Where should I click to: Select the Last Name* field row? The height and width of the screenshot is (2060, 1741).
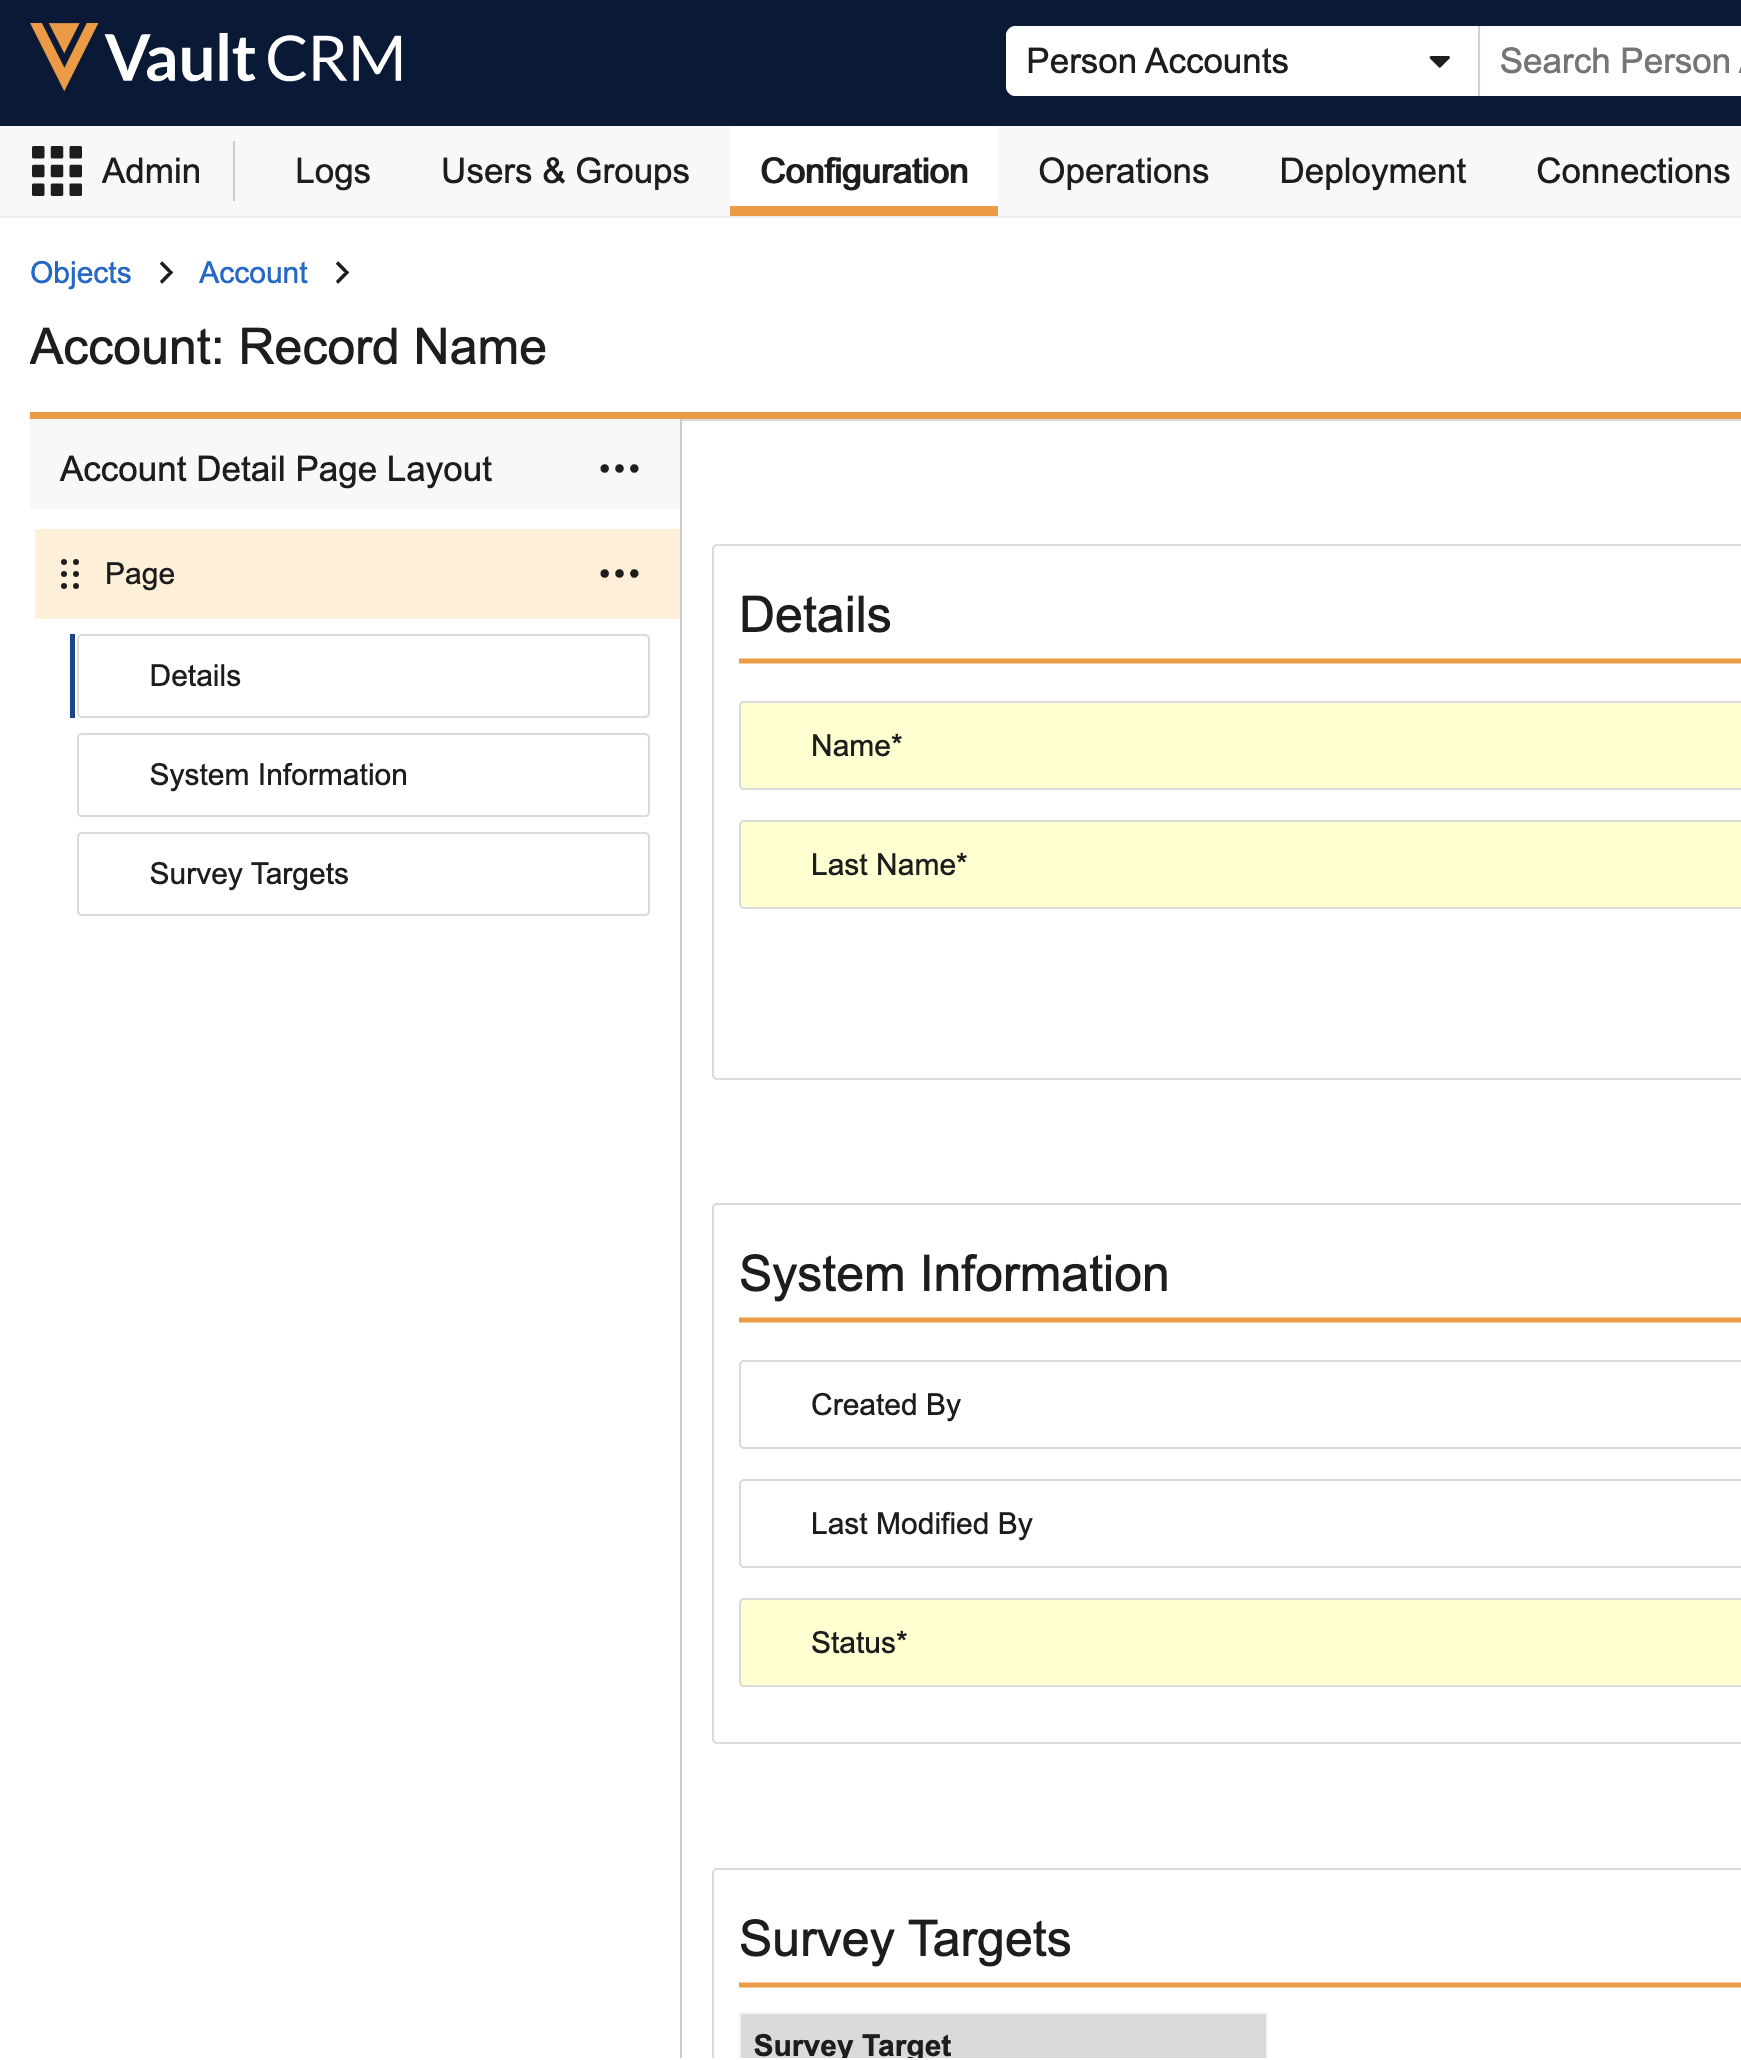1240,865
